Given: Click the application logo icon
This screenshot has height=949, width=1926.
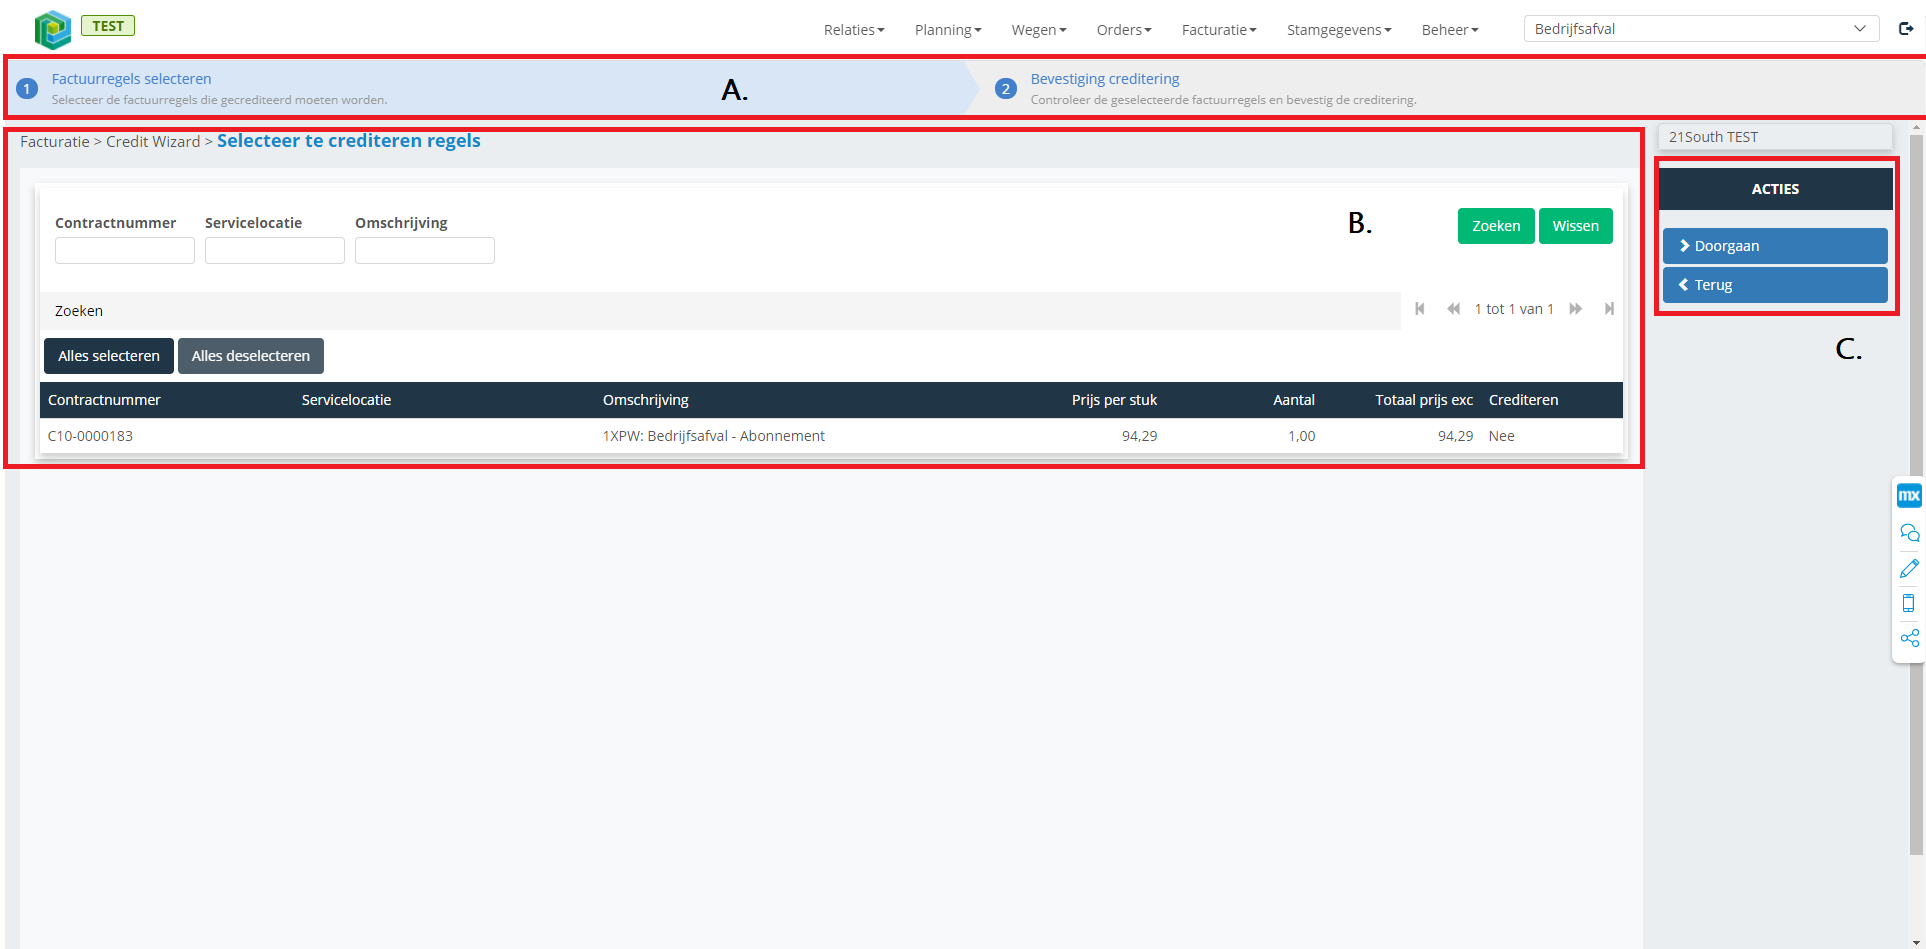Looking at the screenshot, I should click(52, 29).
